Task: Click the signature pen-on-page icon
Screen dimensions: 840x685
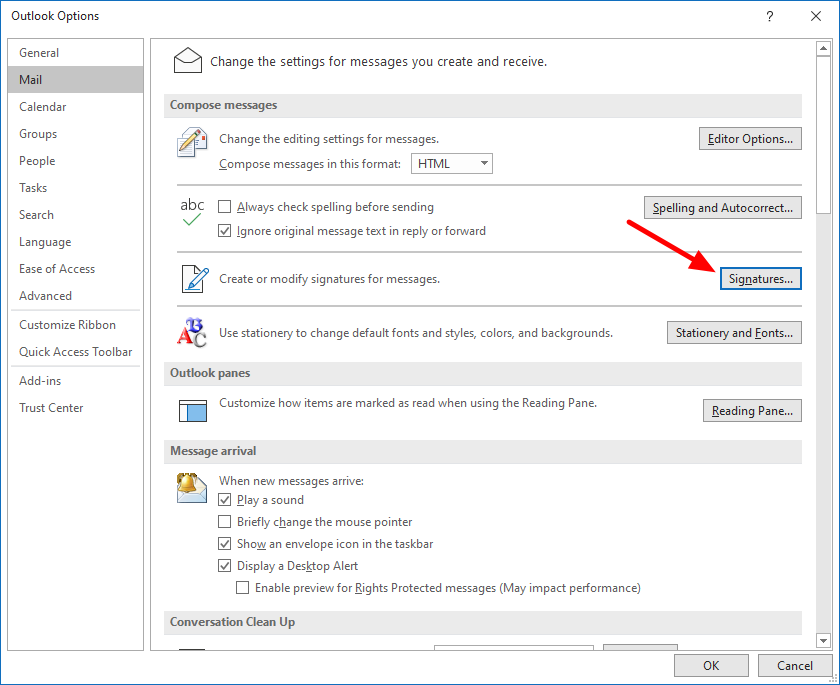Action: pyautogui.click(x=194, y=278)
